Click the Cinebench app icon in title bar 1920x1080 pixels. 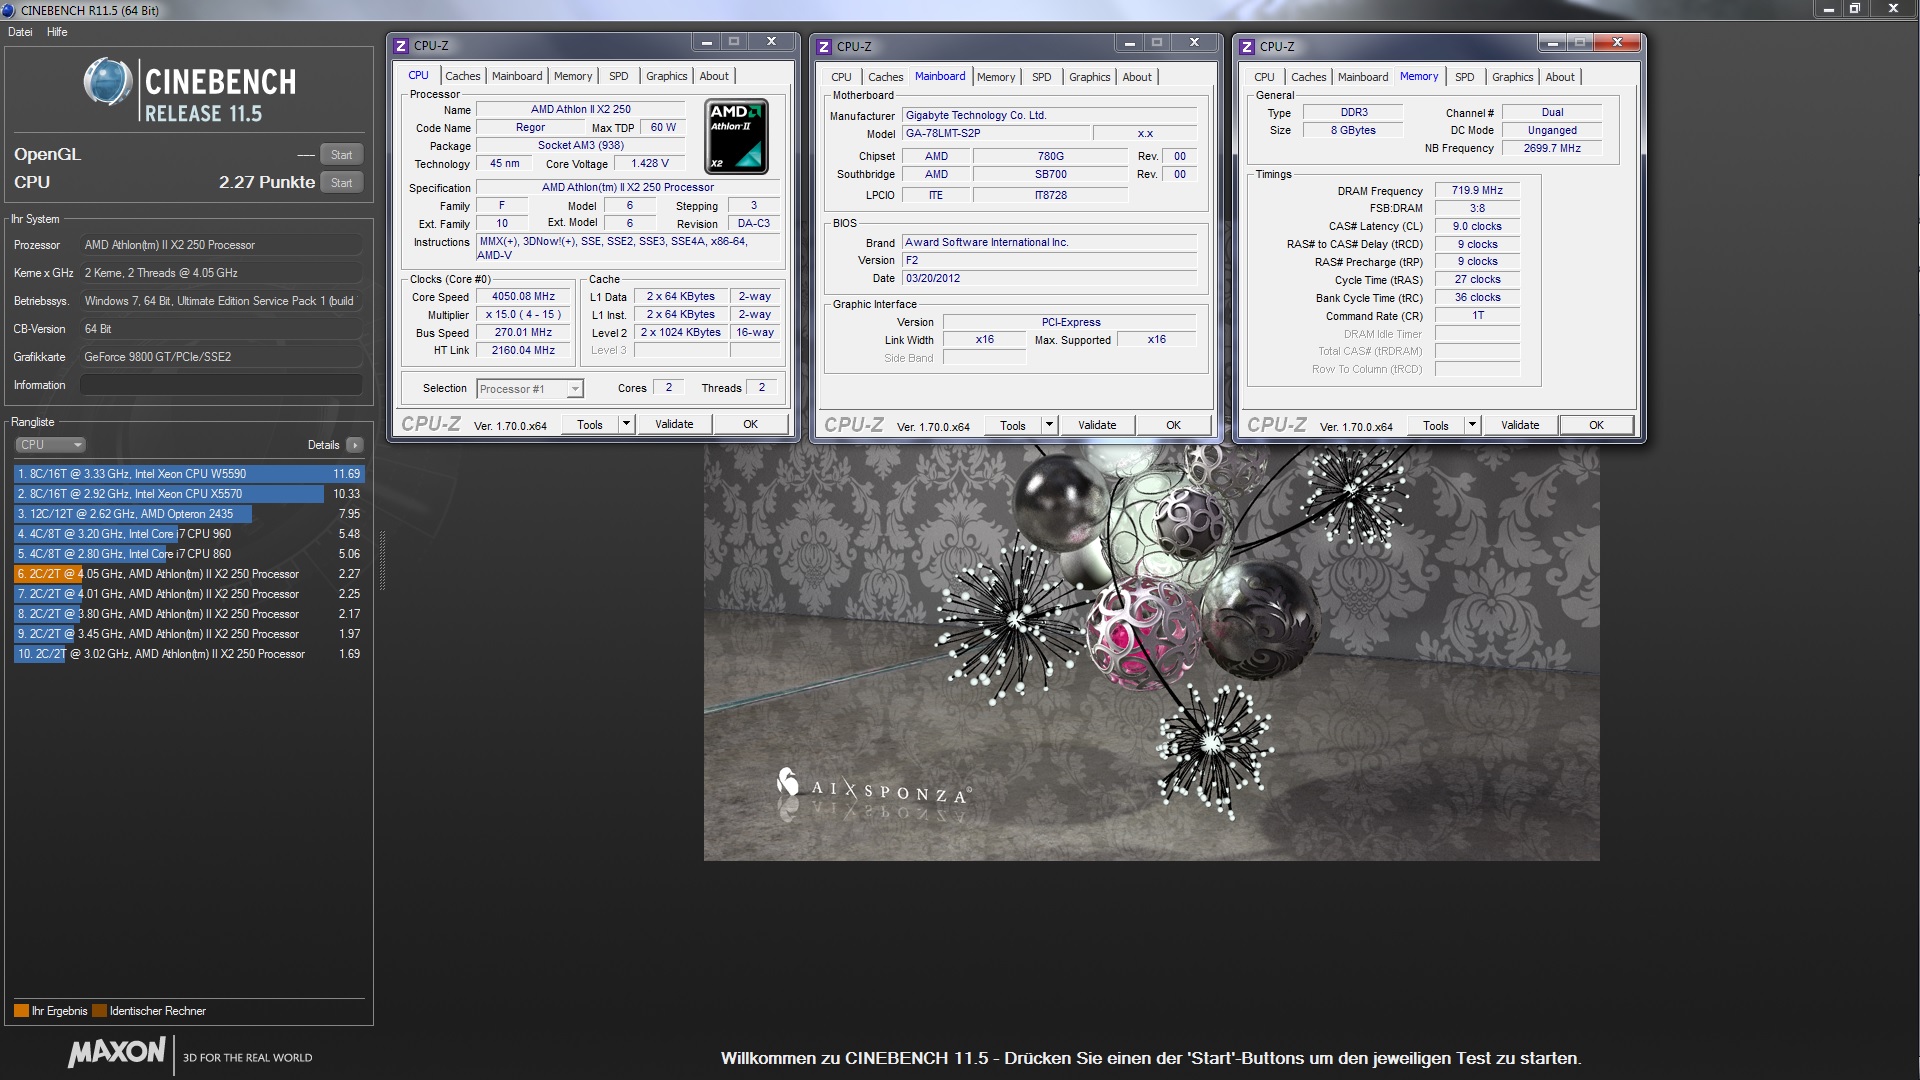coord(9,10)
